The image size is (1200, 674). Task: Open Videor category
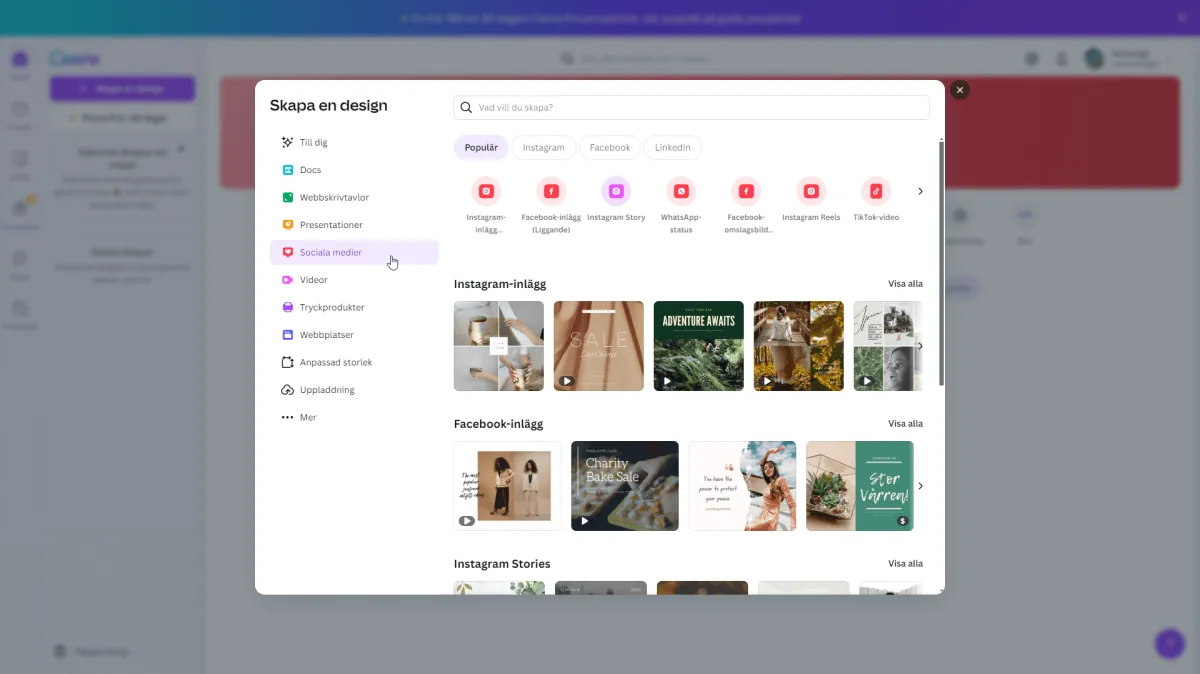coord(354,280)
